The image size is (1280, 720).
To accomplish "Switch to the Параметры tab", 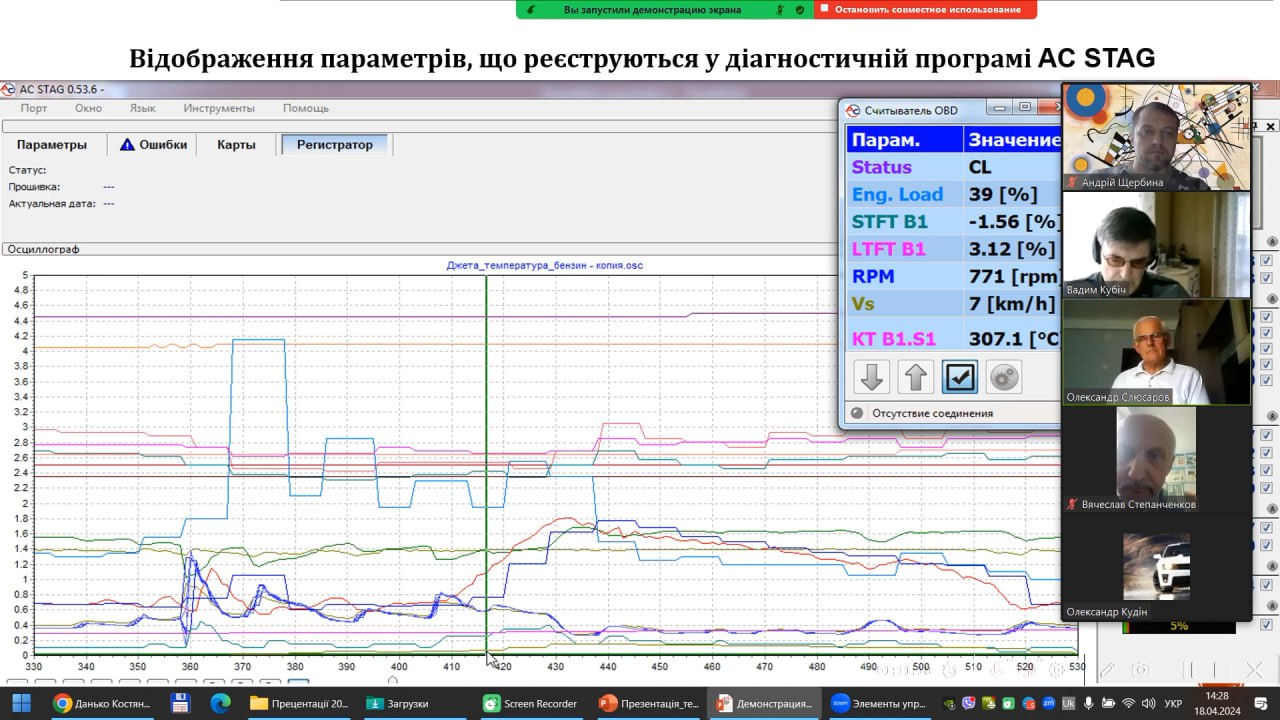I will [52, 144].
